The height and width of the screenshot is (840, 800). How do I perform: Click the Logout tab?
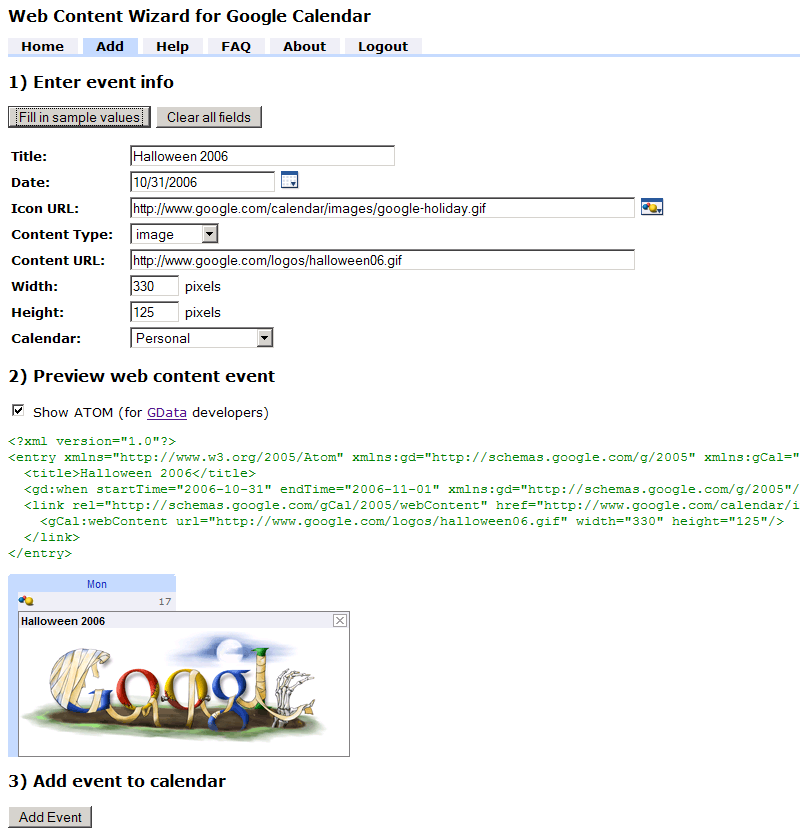[383, 47]
